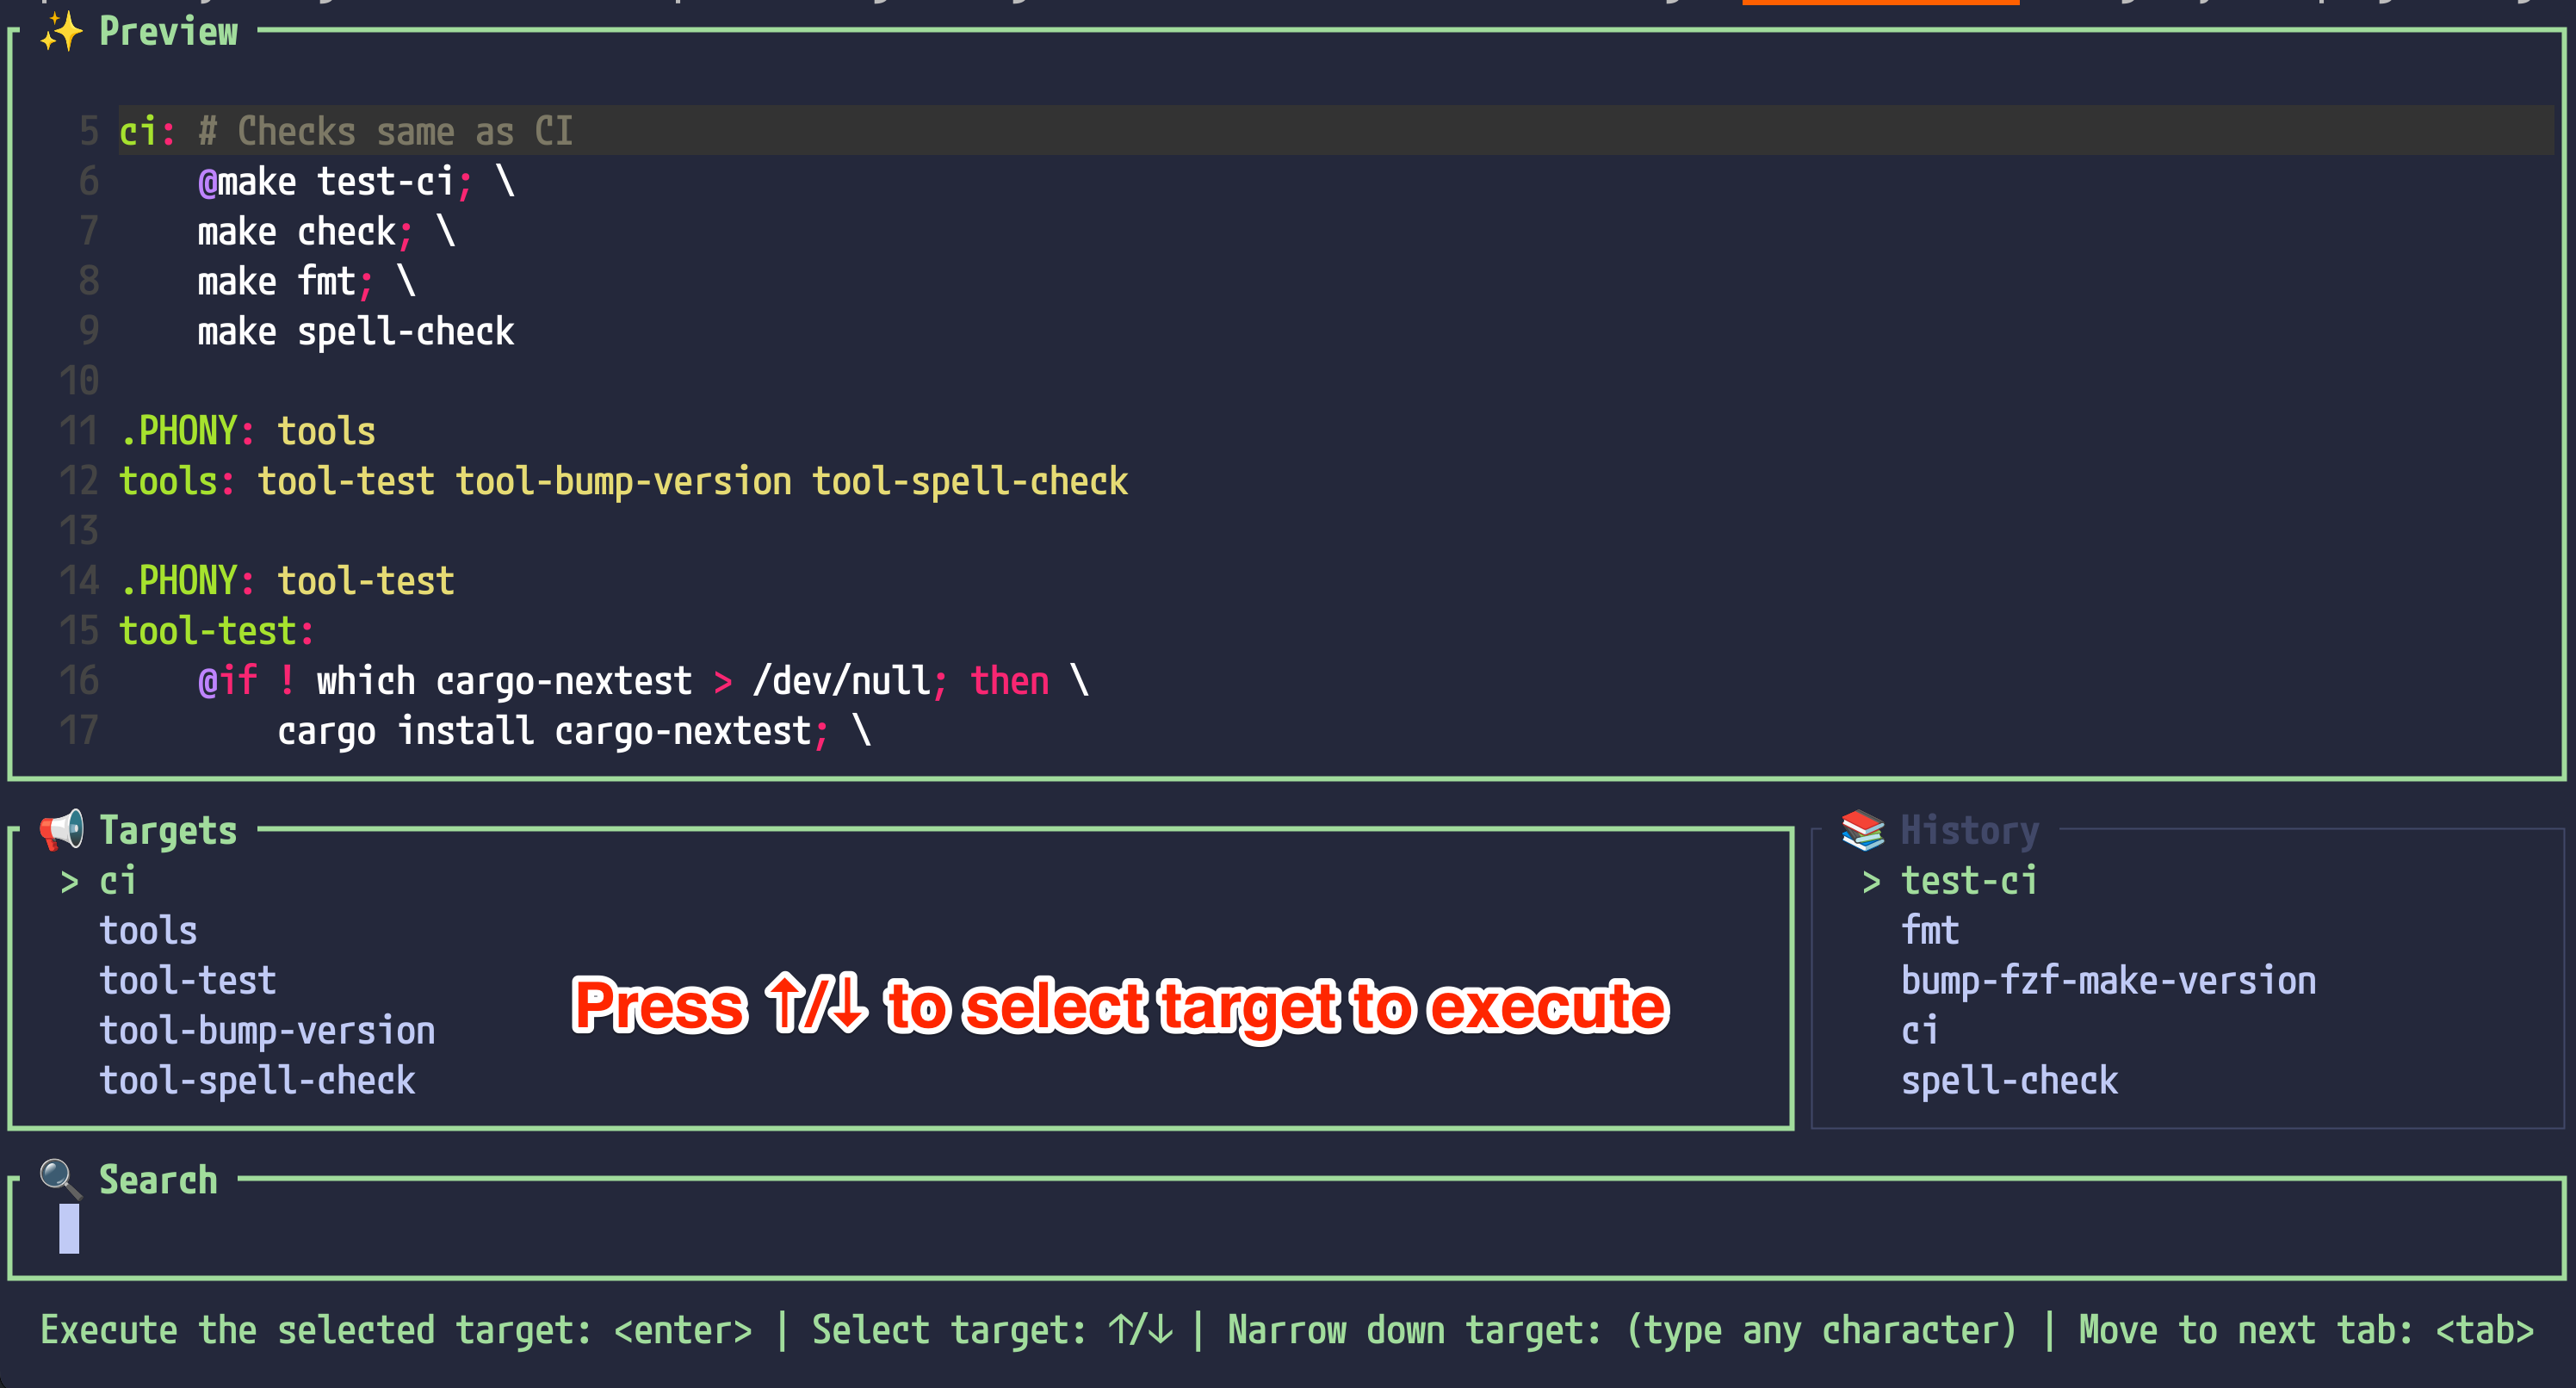Select the tool-bump-version target
This screenshot has width=2576, height=1388.
pyautogui.click(x=266, y=1031)
